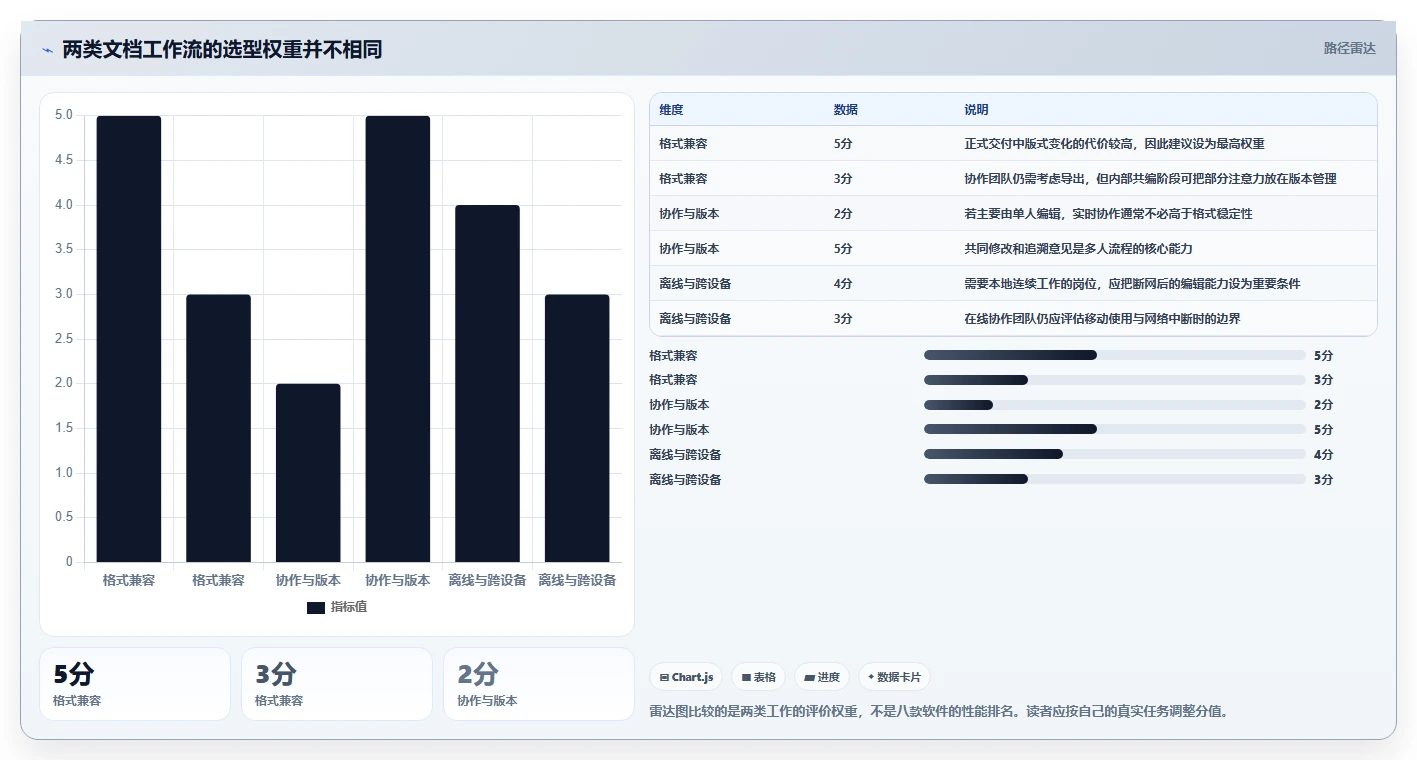Click the title 两类文档工作流的选型权重并不相同
Viewport: 1417px width, 760px height.
pyautogui.click(x=222, y=50)
